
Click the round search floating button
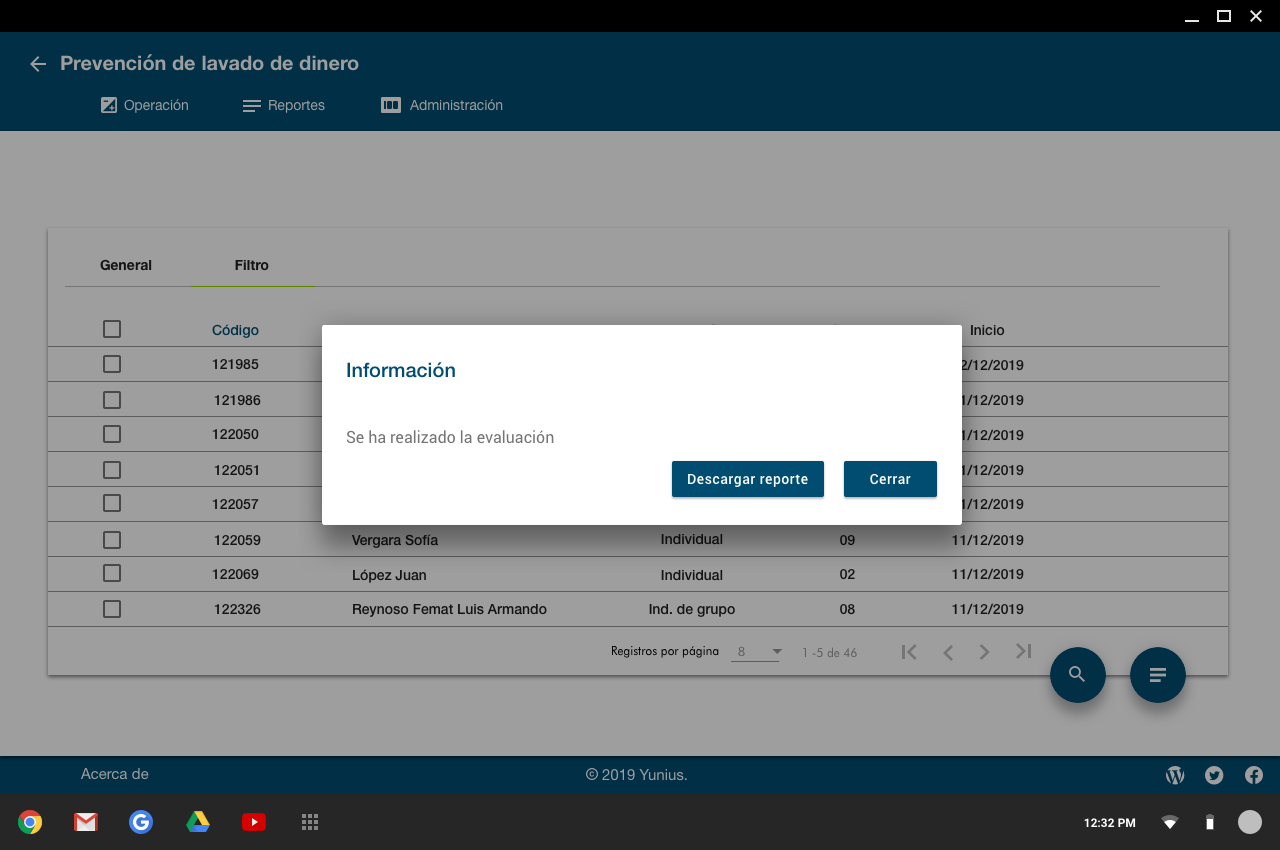point(1077,675)
